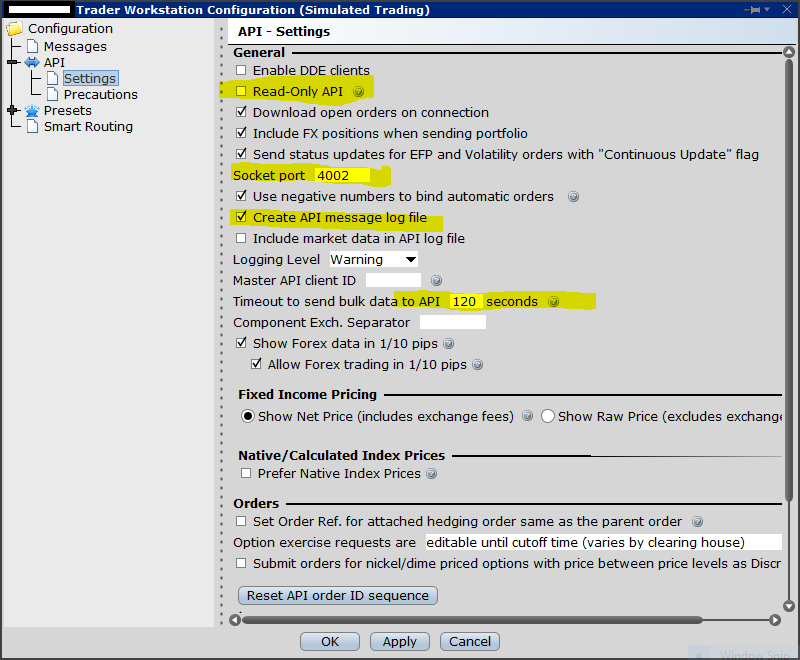Toggle Send status updates for EFP checkbox

pyautogui.click(x=241, y=154)
